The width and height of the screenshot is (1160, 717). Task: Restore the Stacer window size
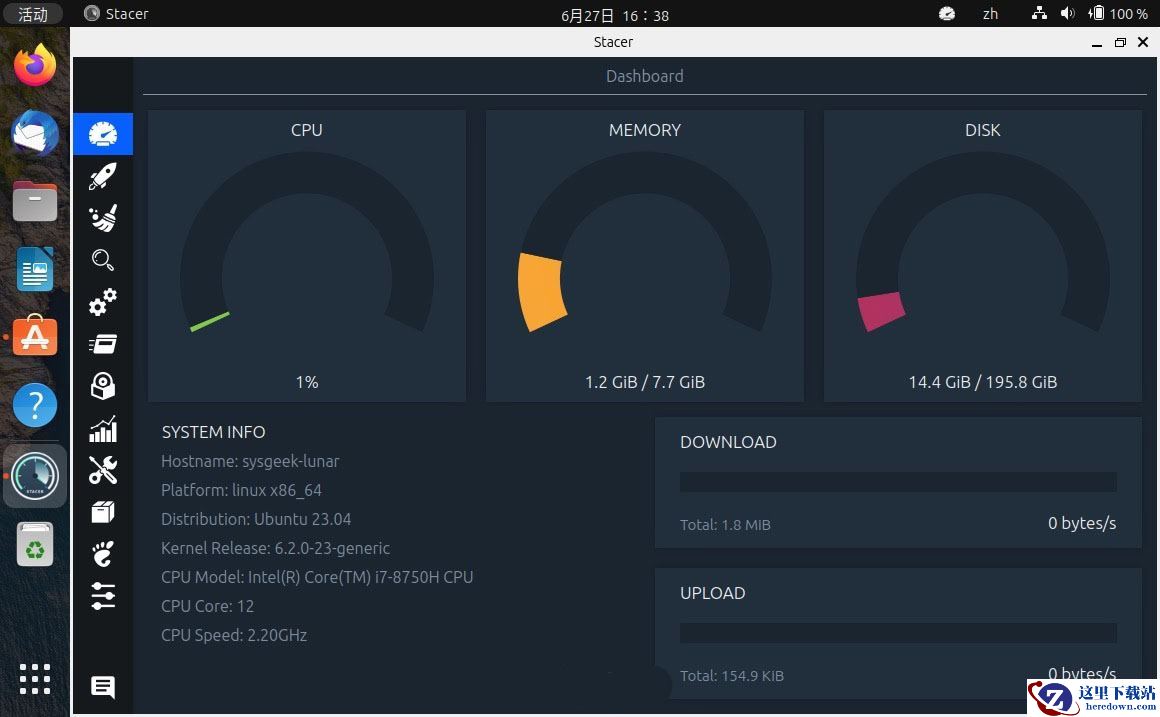point(1120,42)
